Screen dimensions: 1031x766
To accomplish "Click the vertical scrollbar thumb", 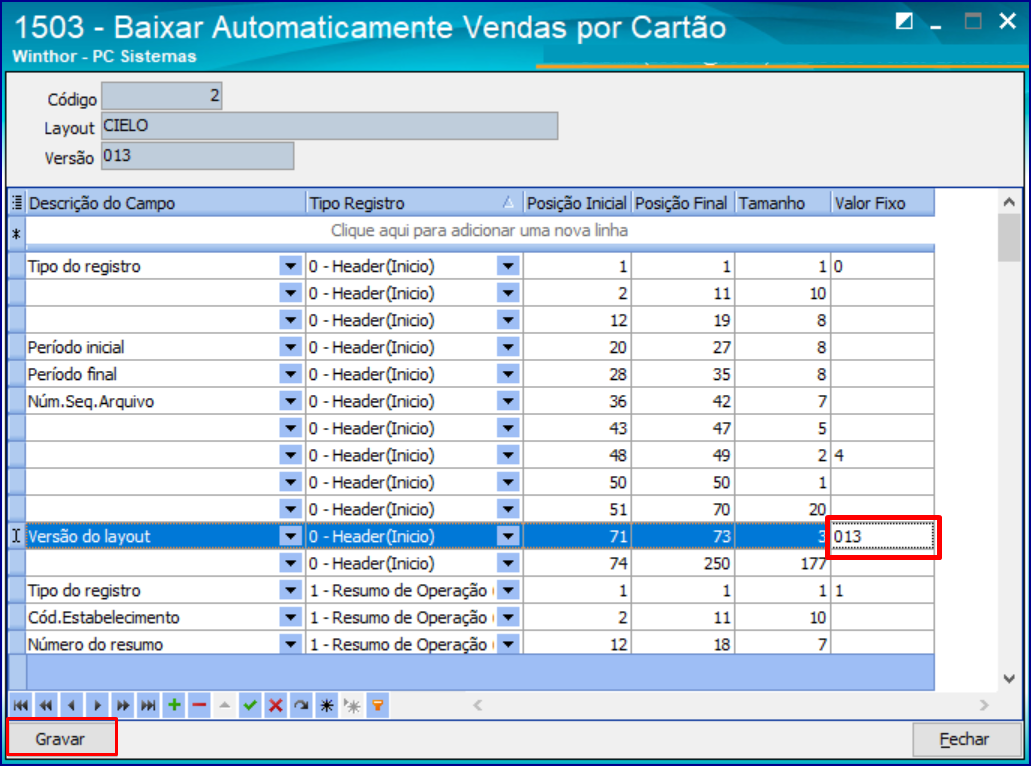I will pyautogui.click(x=1009, y=238).
